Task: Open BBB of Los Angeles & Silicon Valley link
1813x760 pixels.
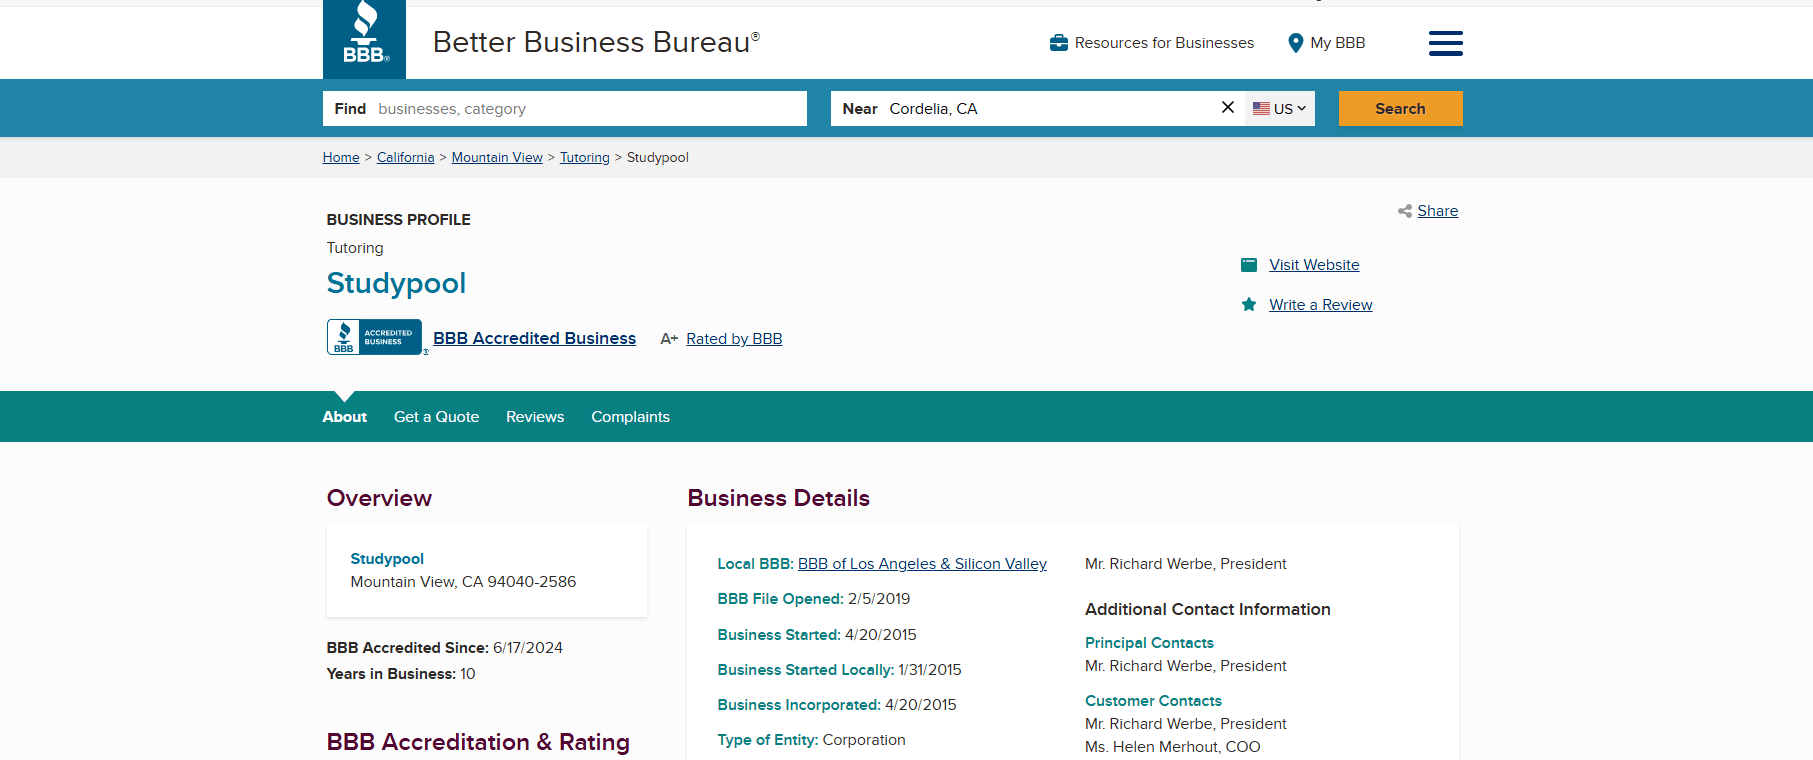Action: point(921,564)
